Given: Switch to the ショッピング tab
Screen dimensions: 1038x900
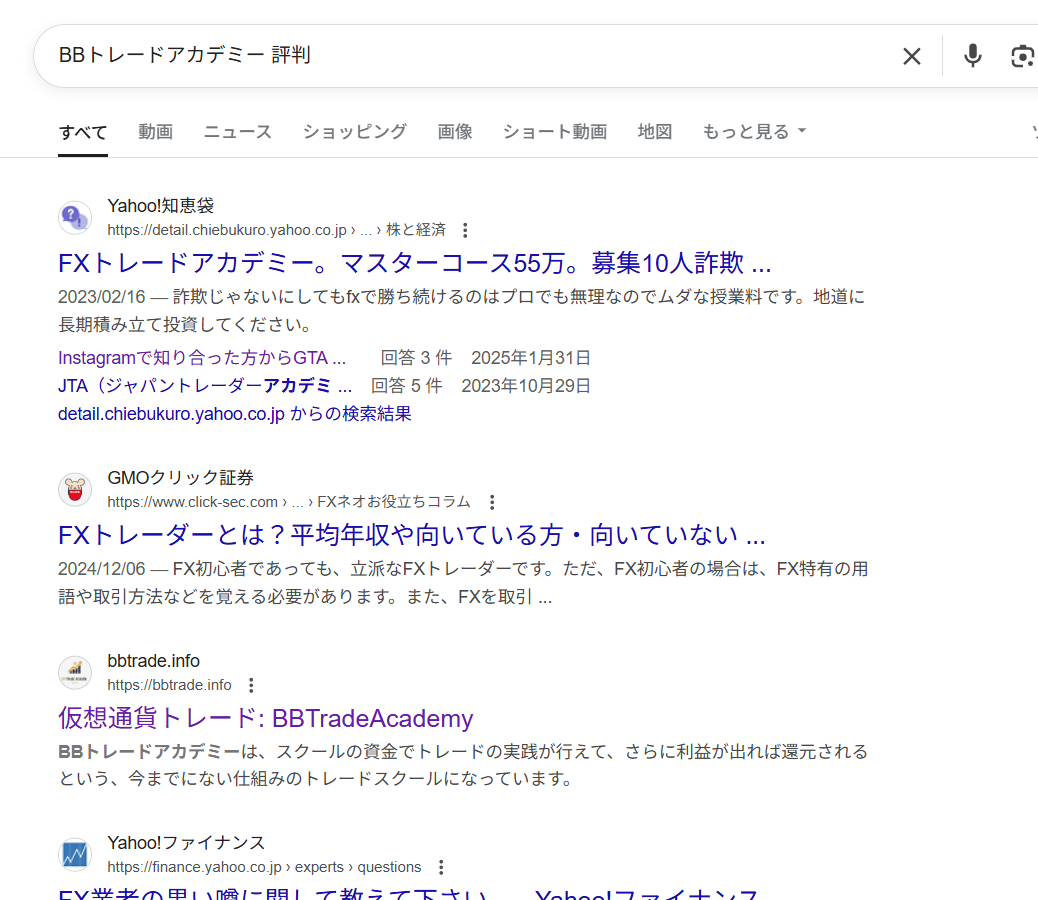Looking at the screenshot, I should point(355,132).
